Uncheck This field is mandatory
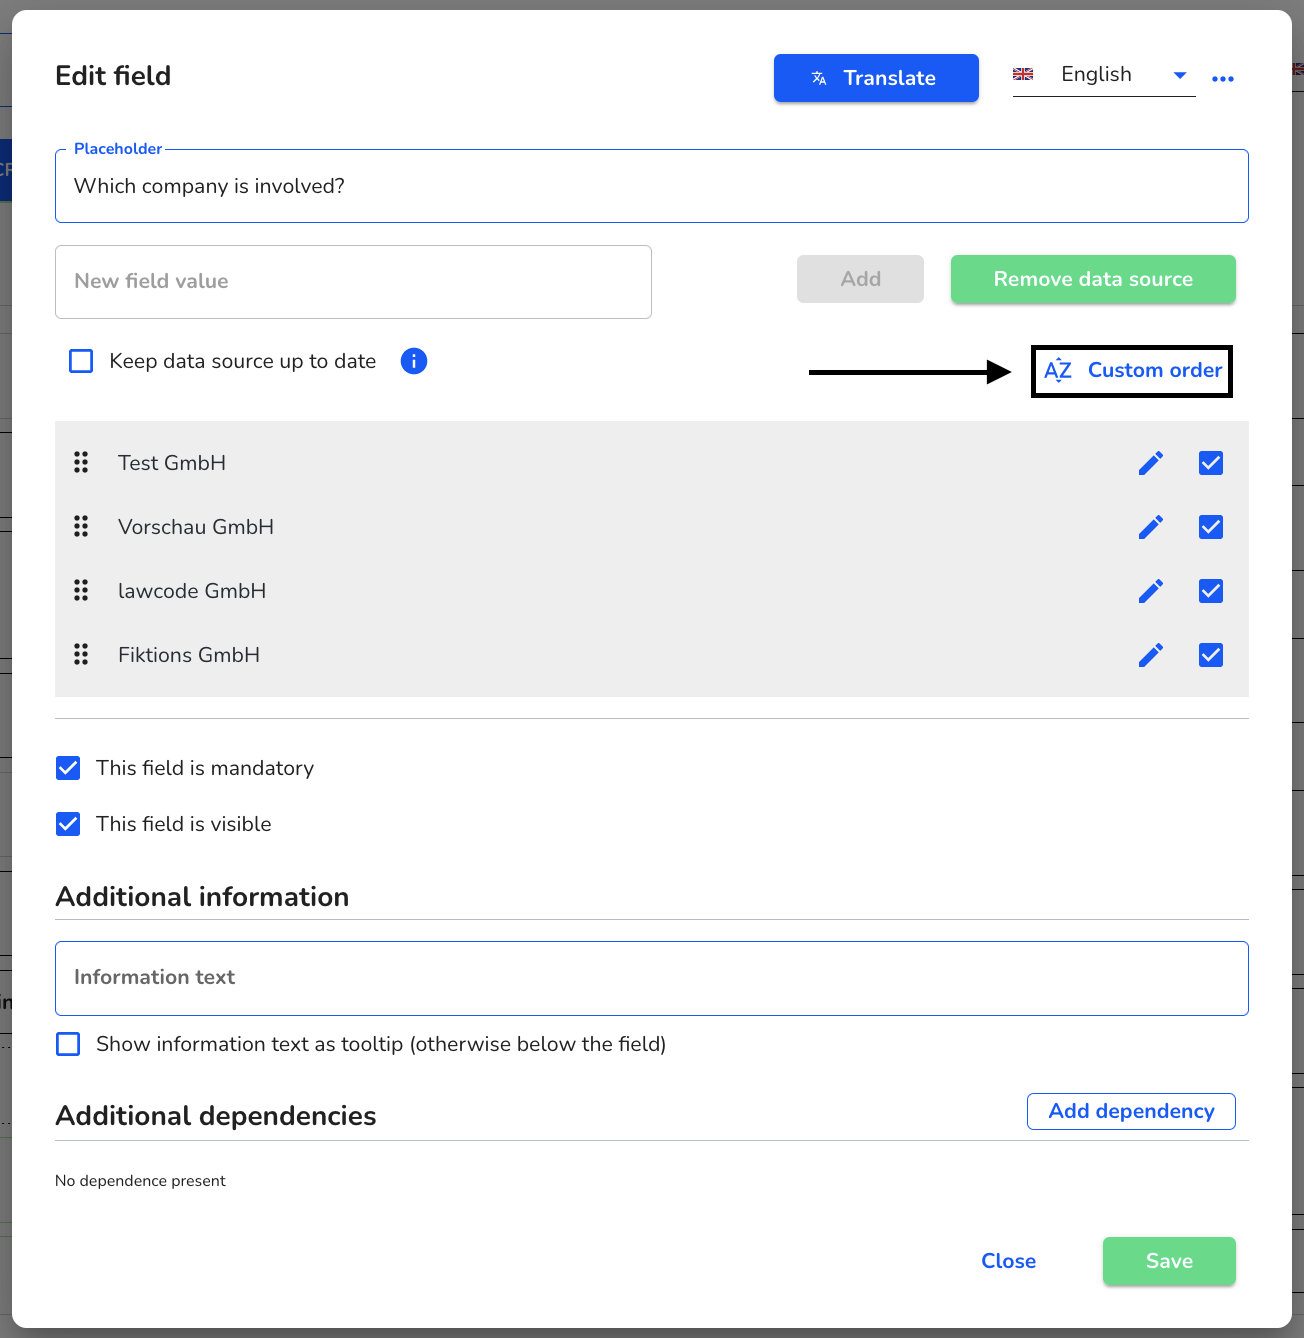 tap(68, 768)
